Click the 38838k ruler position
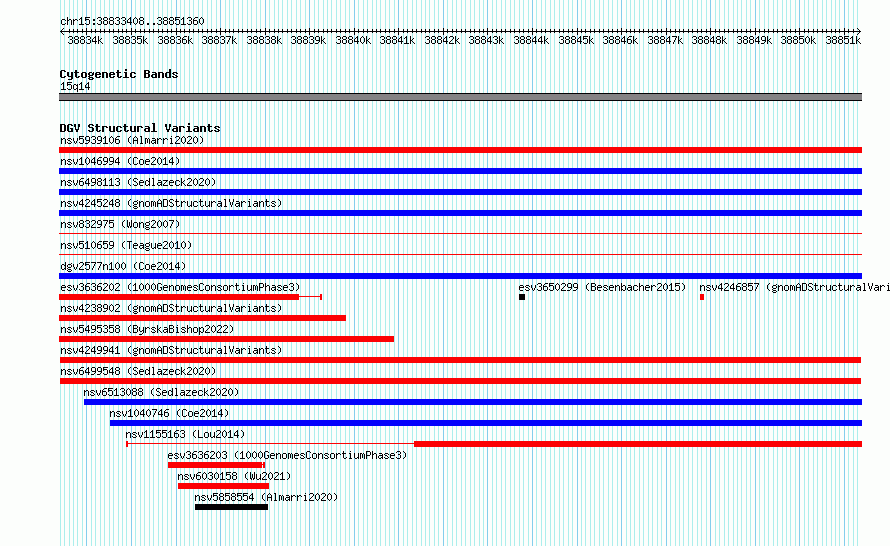The height and width of the screenshot is (546, 890). point(264,40)
